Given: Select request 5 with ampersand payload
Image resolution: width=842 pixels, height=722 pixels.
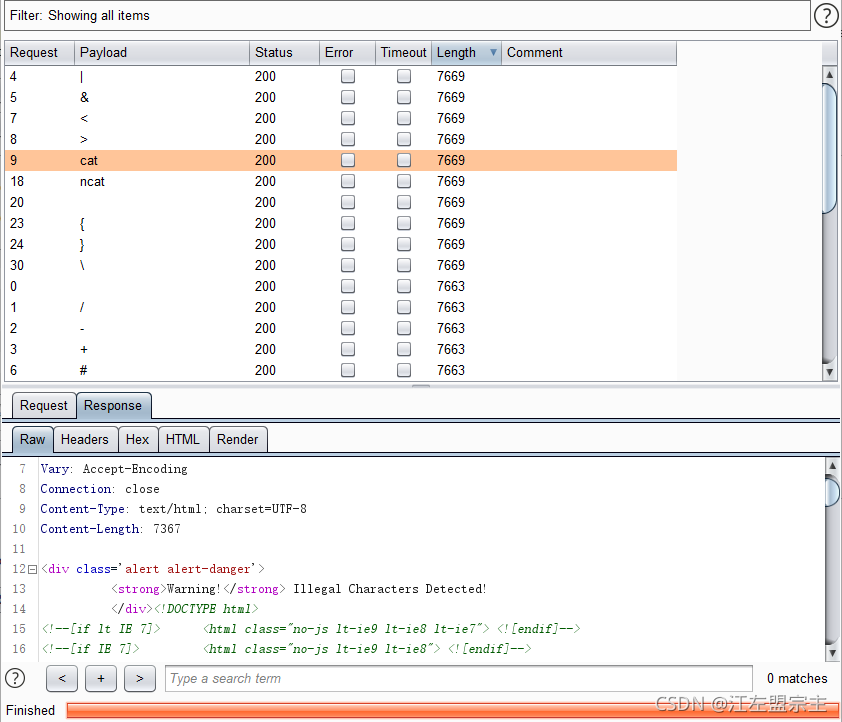Looking at the screenshot, I should pos(340,97).
